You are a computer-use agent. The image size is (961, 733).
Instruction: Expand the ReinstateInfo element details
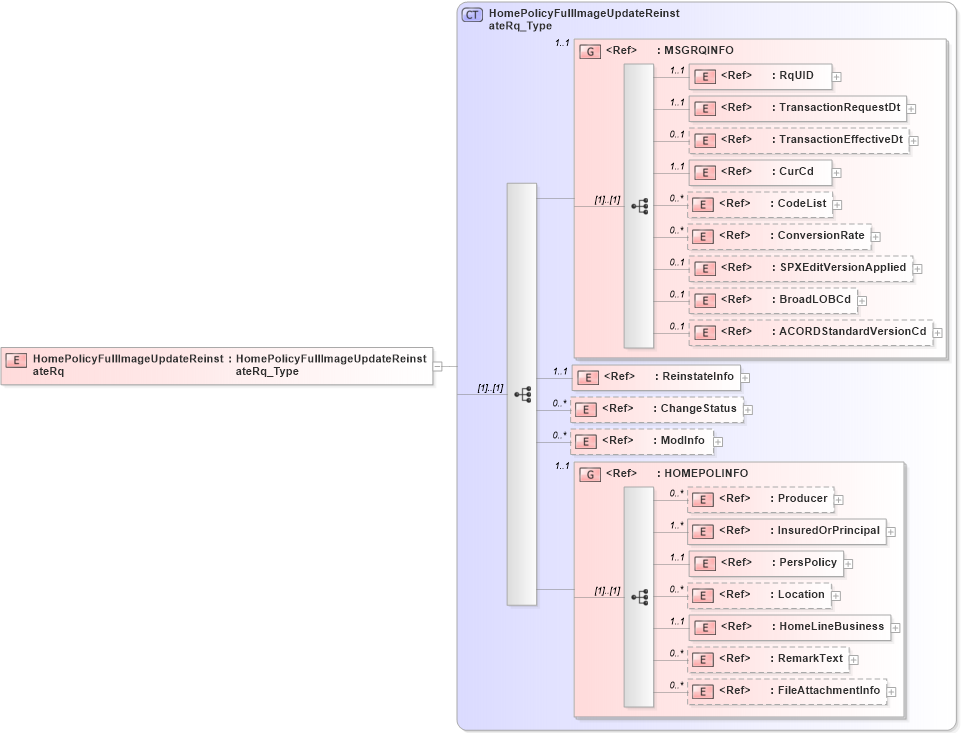746,377
